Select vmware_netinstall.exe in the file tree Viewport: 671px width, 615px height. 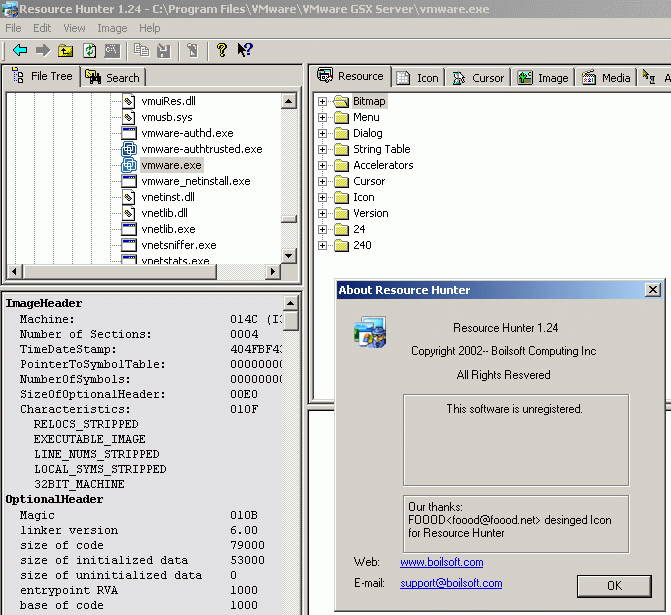[x=196, y=181]
